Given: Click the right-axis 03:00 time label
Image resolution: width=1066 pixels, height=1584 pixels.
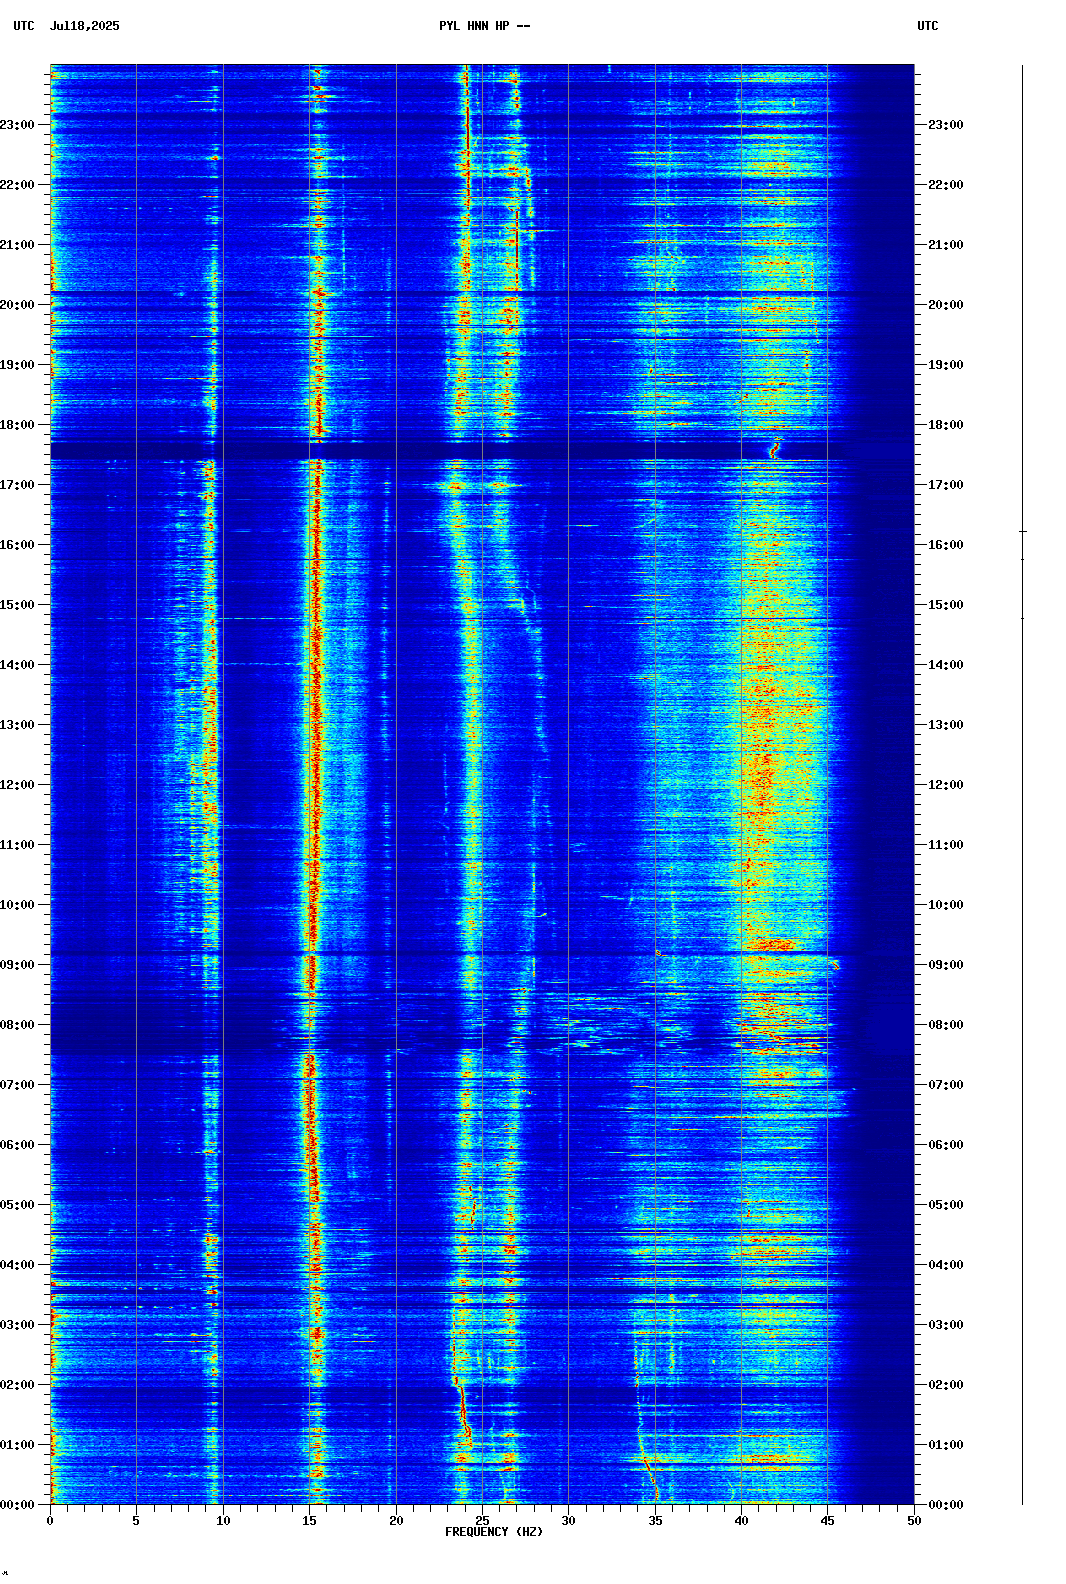Looking at the screenshot, I should point(946,1325).
